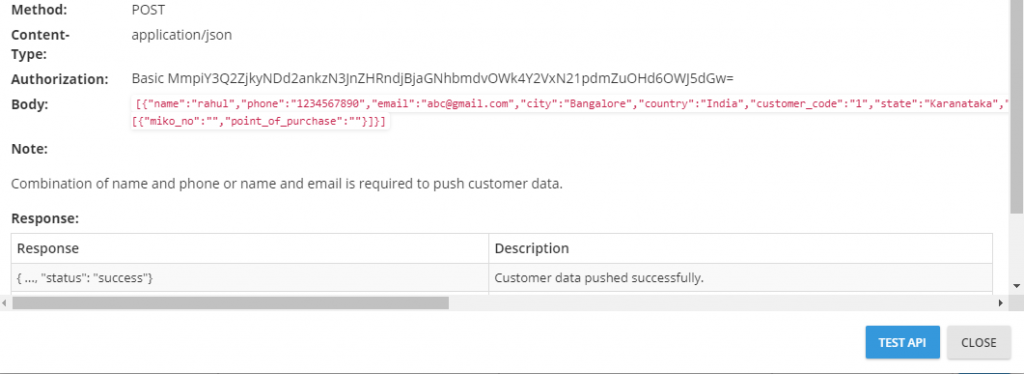The width and height of the screenshot is (1024, 374).
Task: Click the TEST API button
Action: tap(903, 343)
